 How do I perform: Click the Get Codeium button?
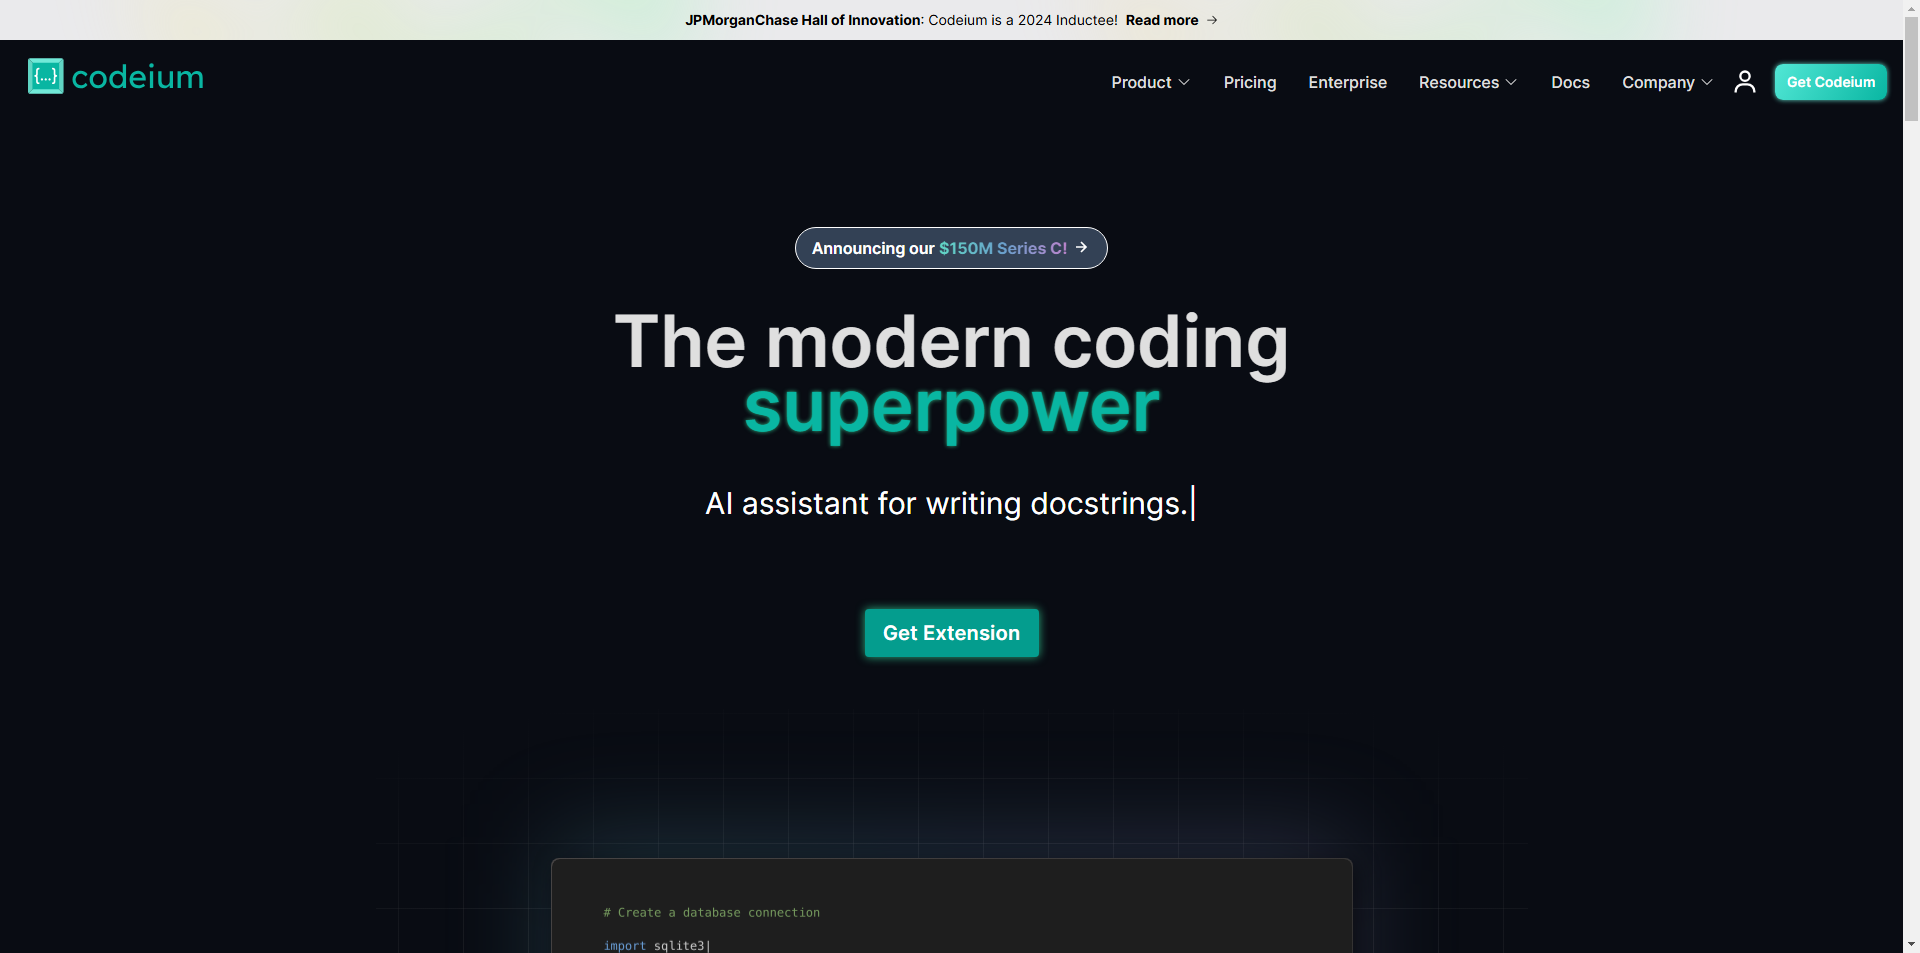click(1831, 82)
